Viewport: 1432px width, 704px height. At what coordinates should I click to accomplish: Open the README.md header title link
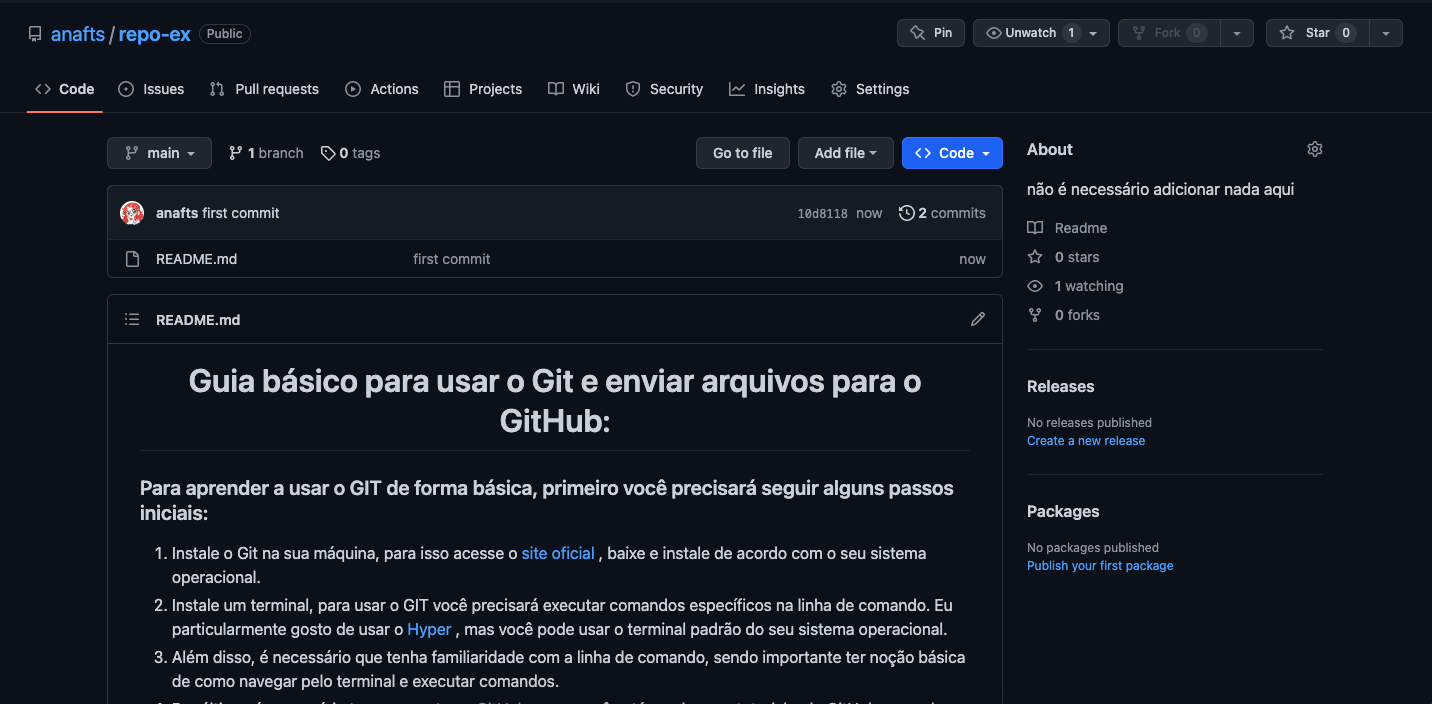[198, 320]
